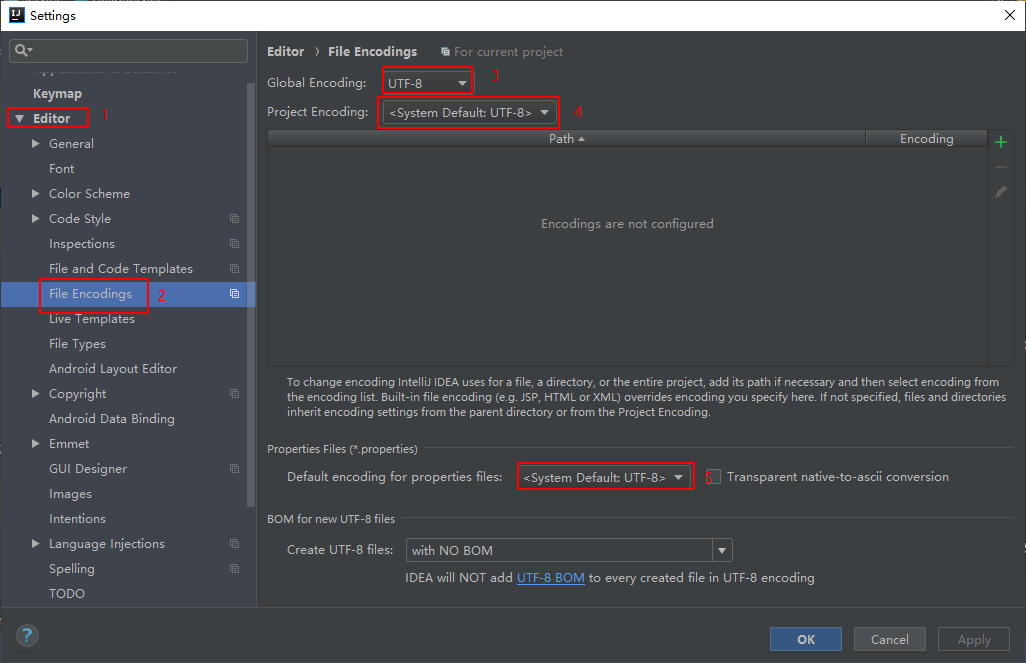Open File and Code Templates page
Viewport: 1026px width, 663px height.
pyautogui.click(x=121, y=268)
